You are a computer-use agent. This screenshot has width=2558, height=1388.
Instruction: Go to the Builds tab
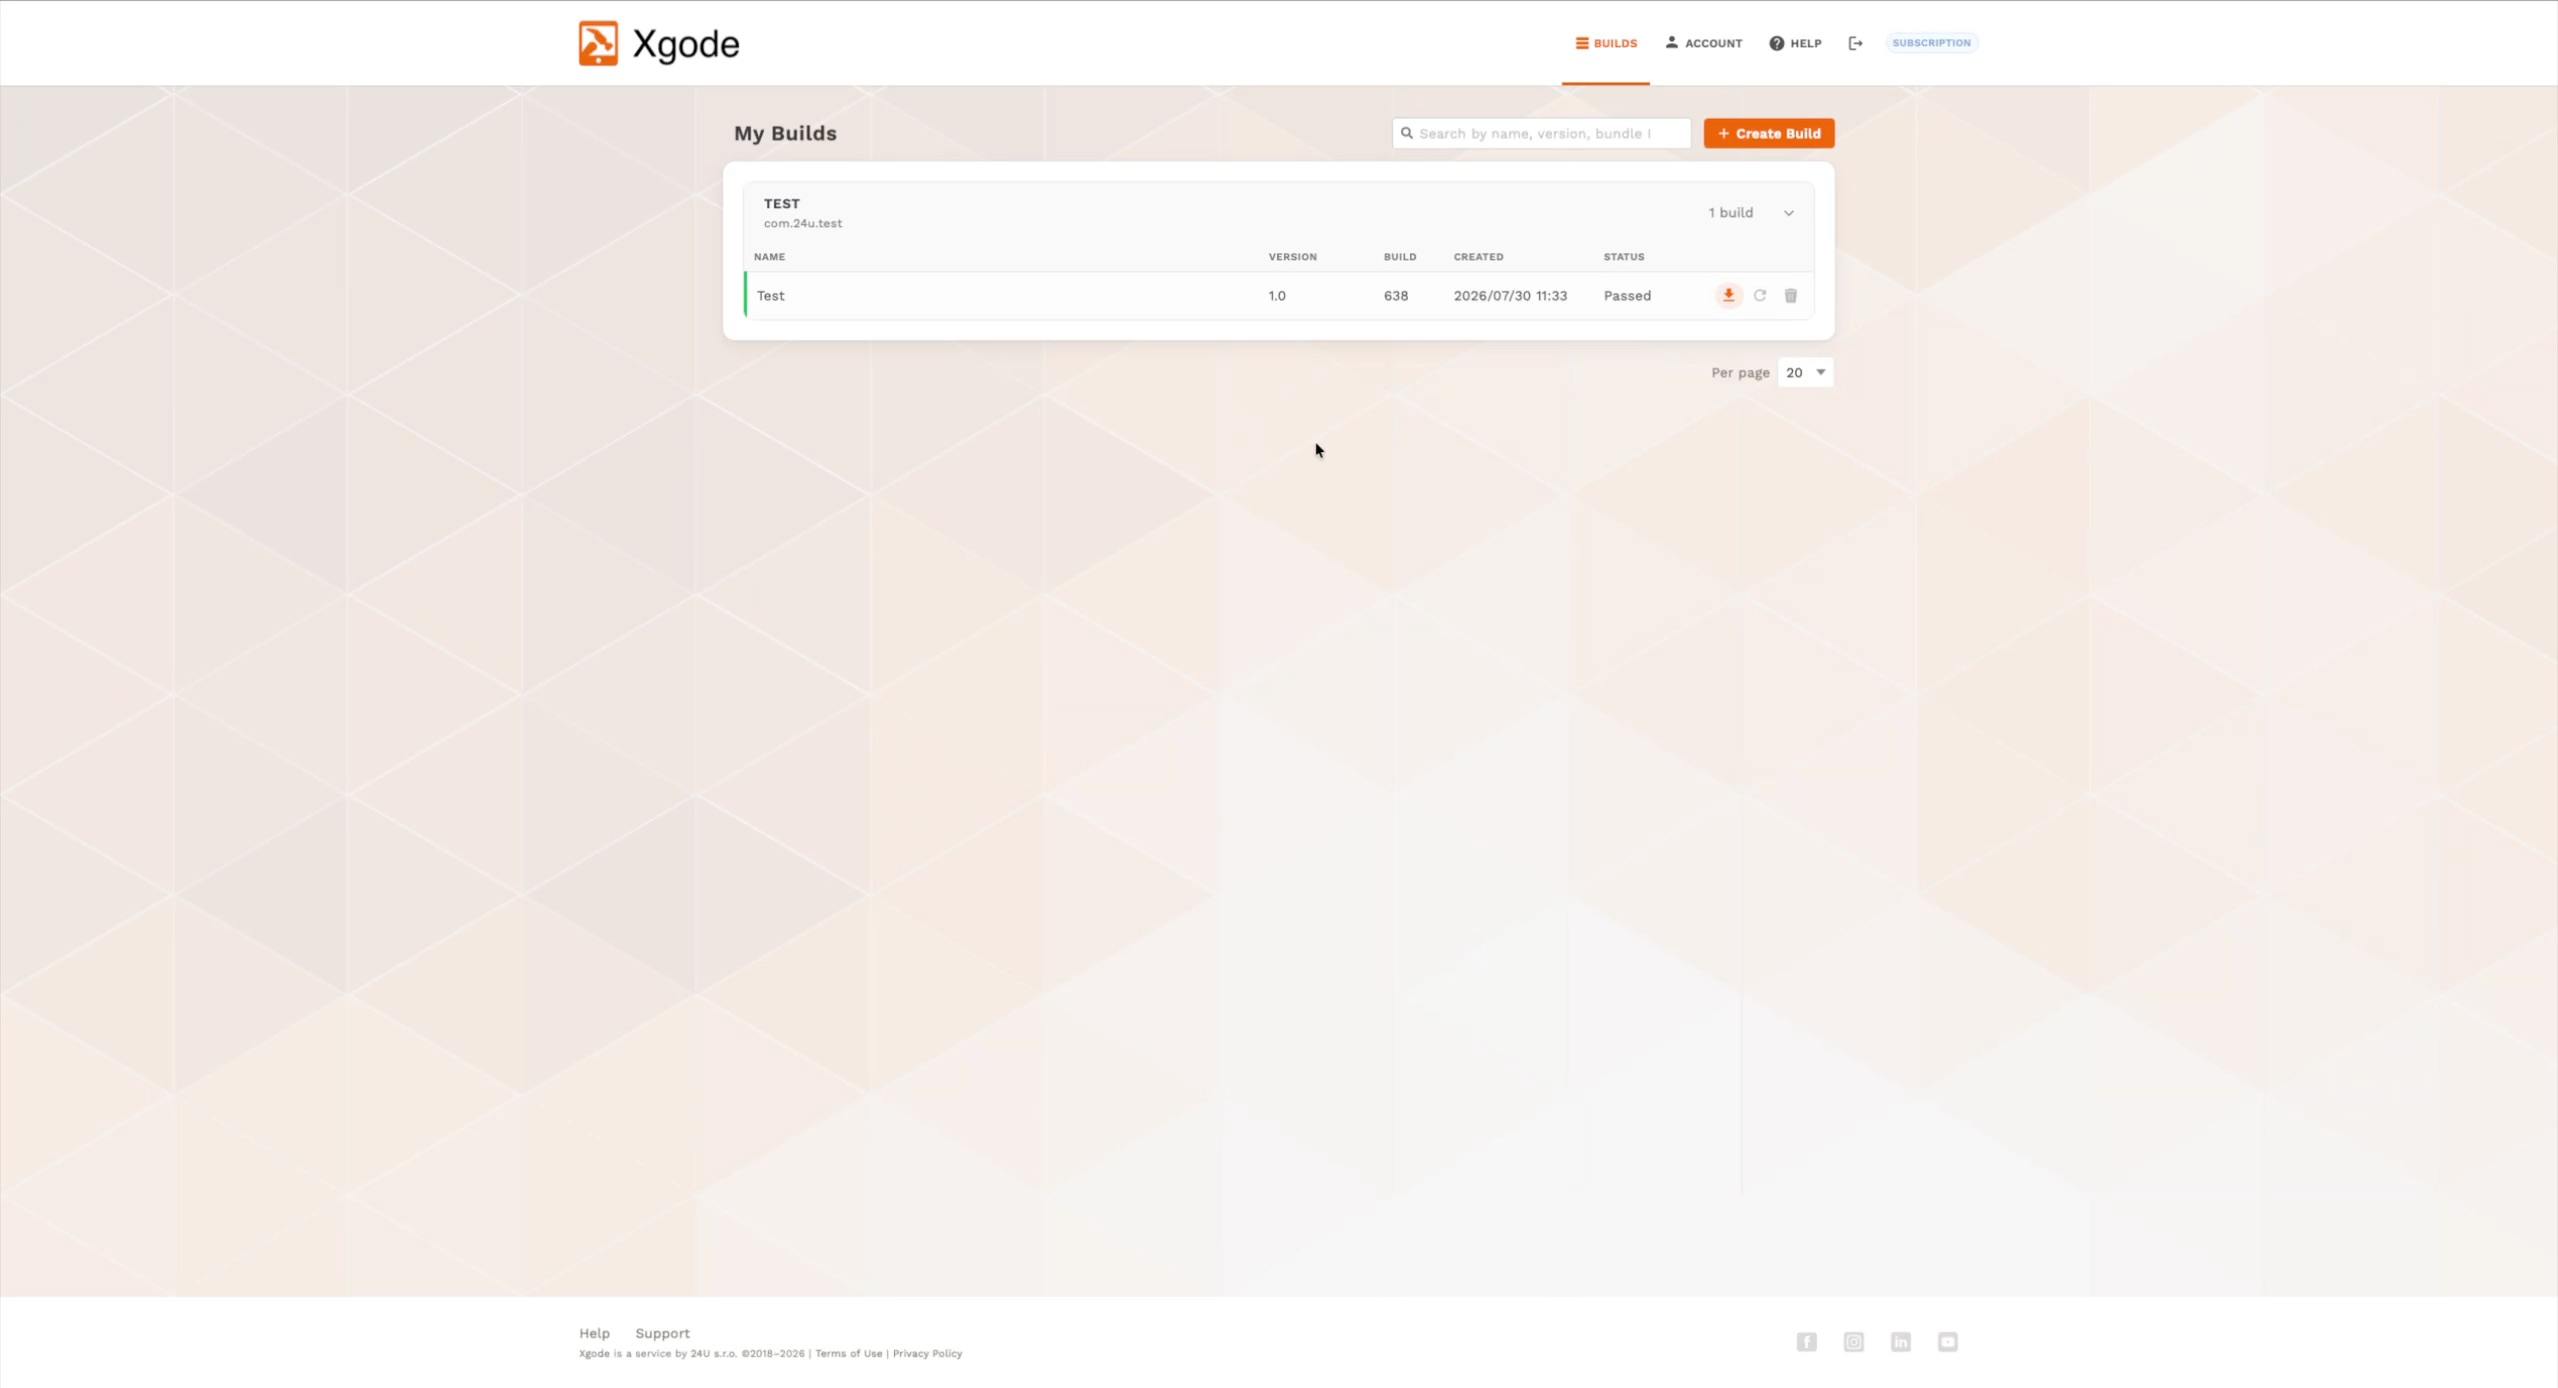[x=1606, y=43]
